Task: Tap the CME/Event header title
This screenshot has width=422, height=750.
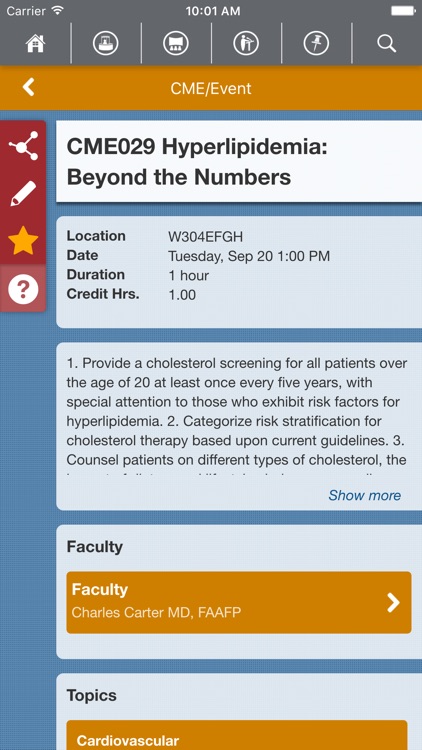Action: click(x=211, y=88)
